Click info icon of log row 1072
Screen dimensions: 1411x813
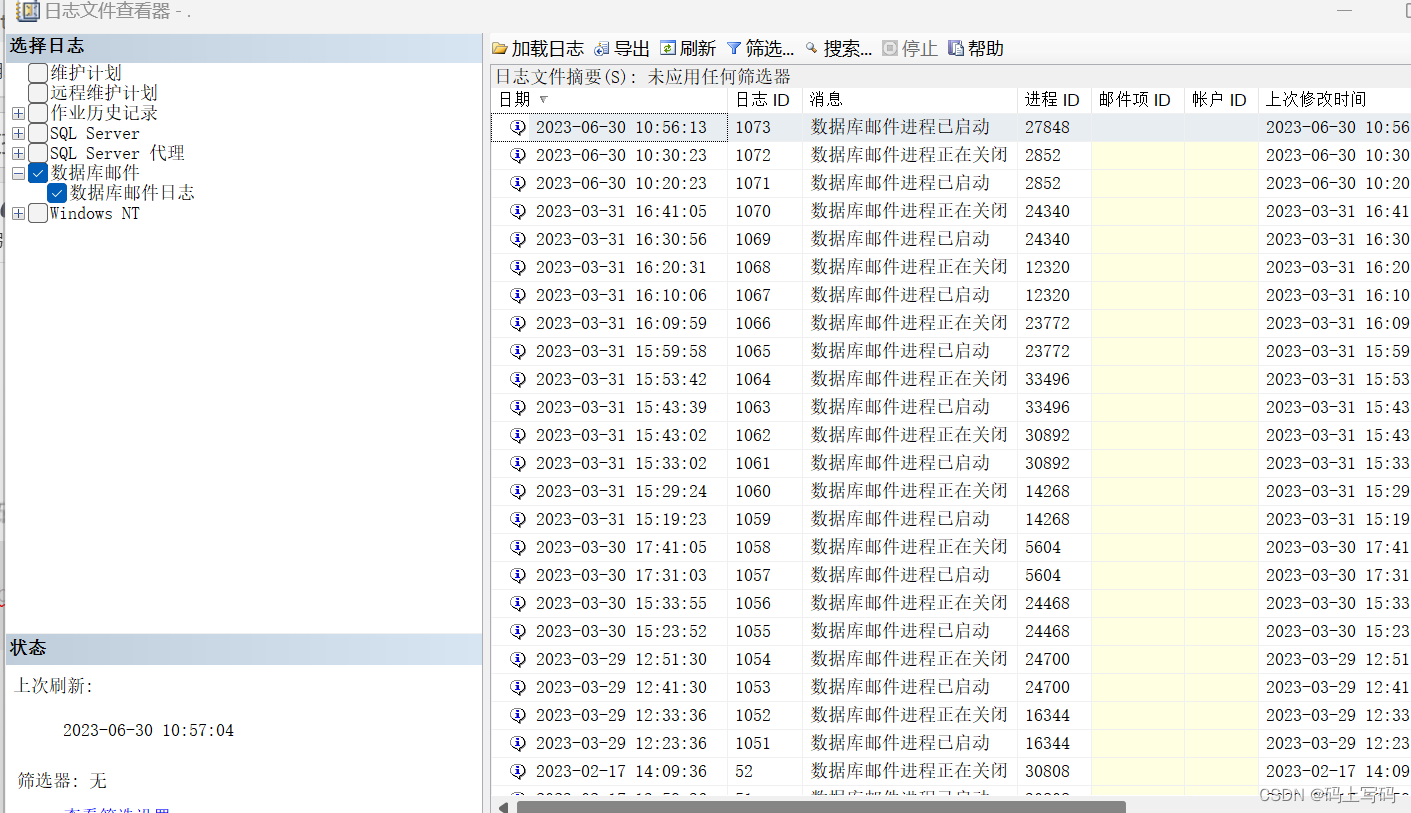[518, 155]
